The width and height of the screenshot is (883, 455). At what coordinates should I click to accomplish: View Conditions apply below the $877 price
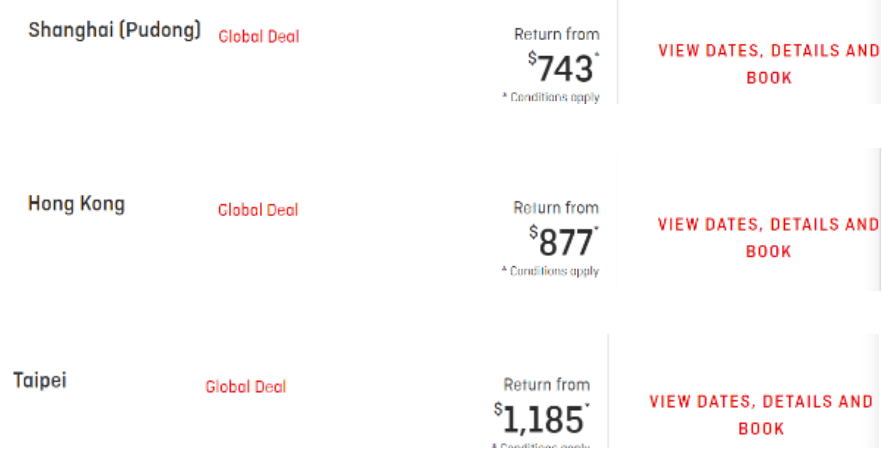[551, 271]
